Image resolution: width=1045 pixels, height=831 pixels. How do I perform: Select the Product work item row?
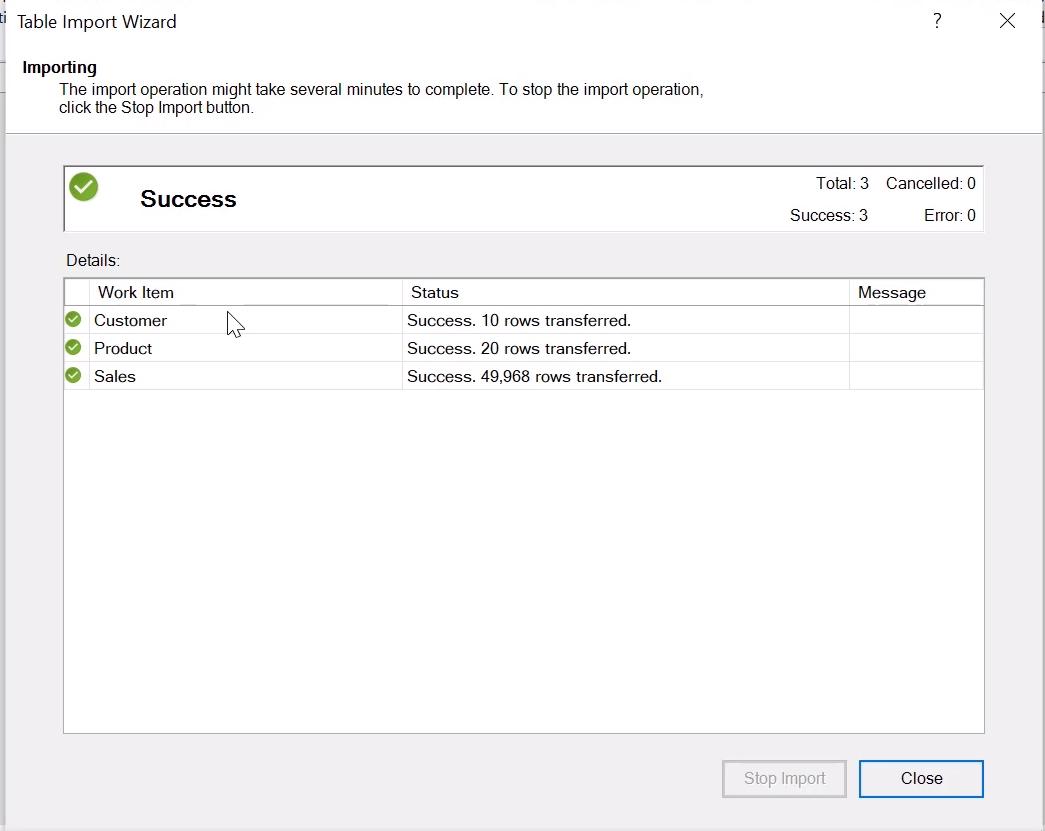click(123, 348)
